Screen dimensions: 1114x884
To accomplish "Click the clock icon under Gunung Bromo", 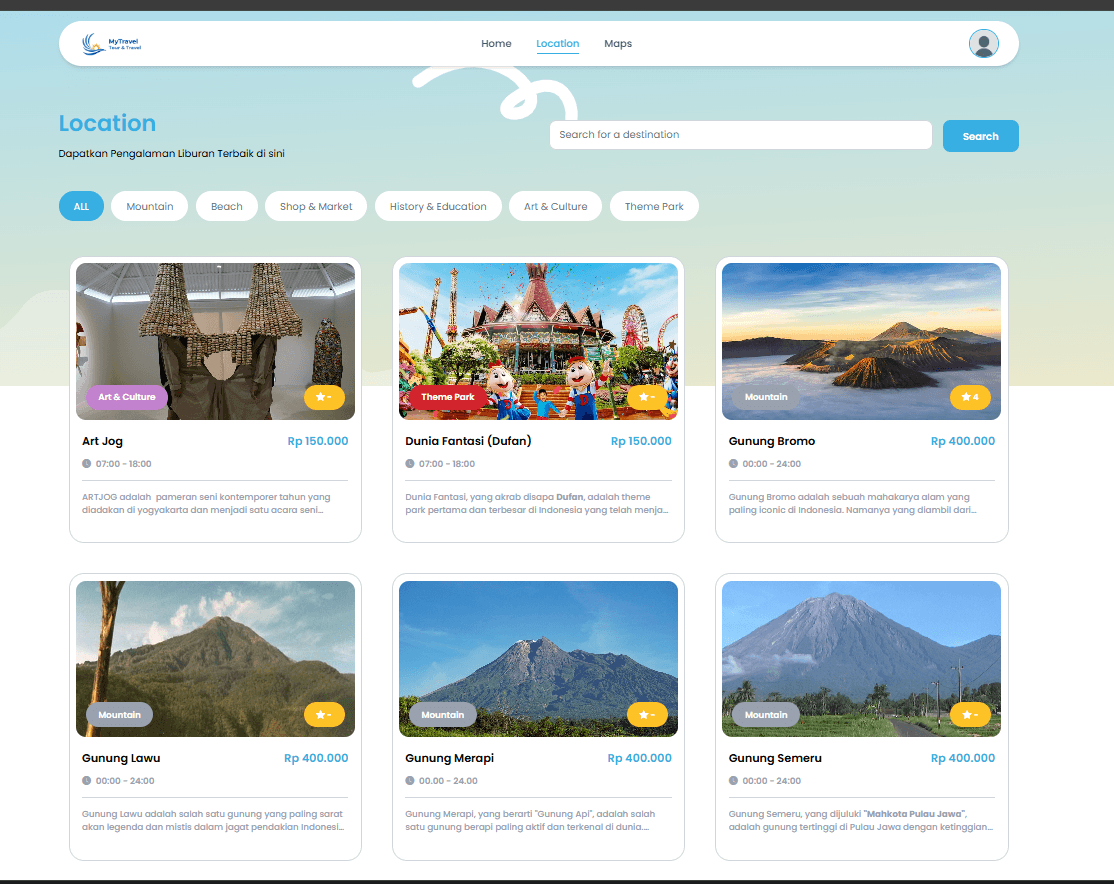I will (733, 463).
